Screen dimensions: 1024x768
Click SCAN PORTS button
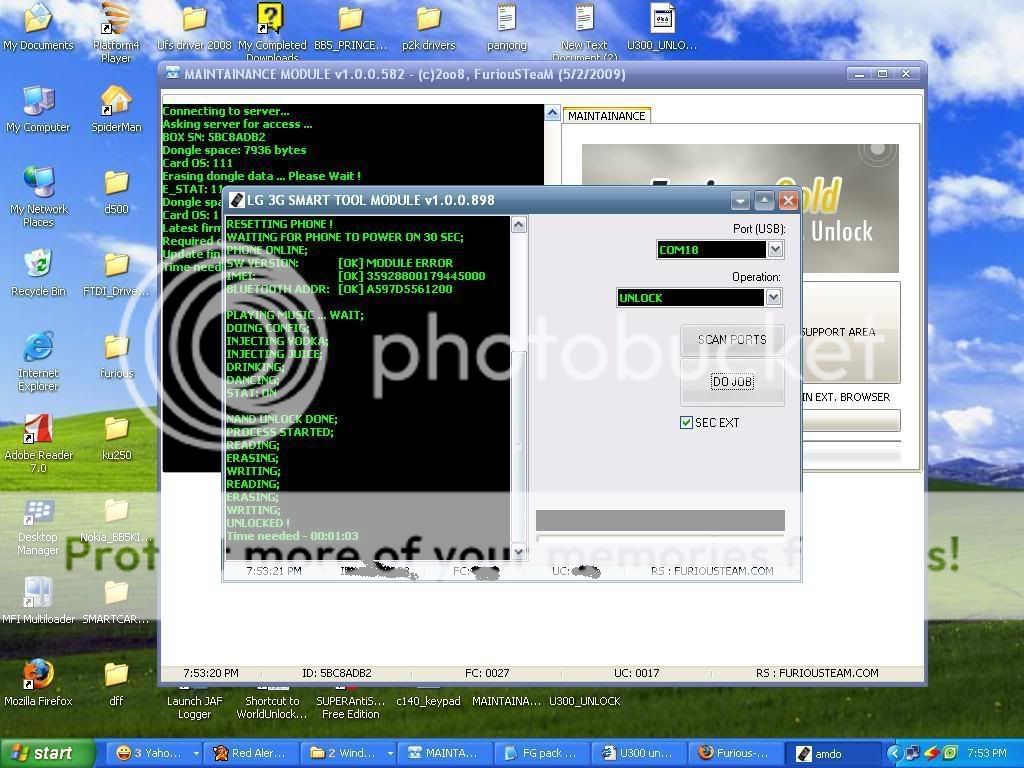pos(732,340)
